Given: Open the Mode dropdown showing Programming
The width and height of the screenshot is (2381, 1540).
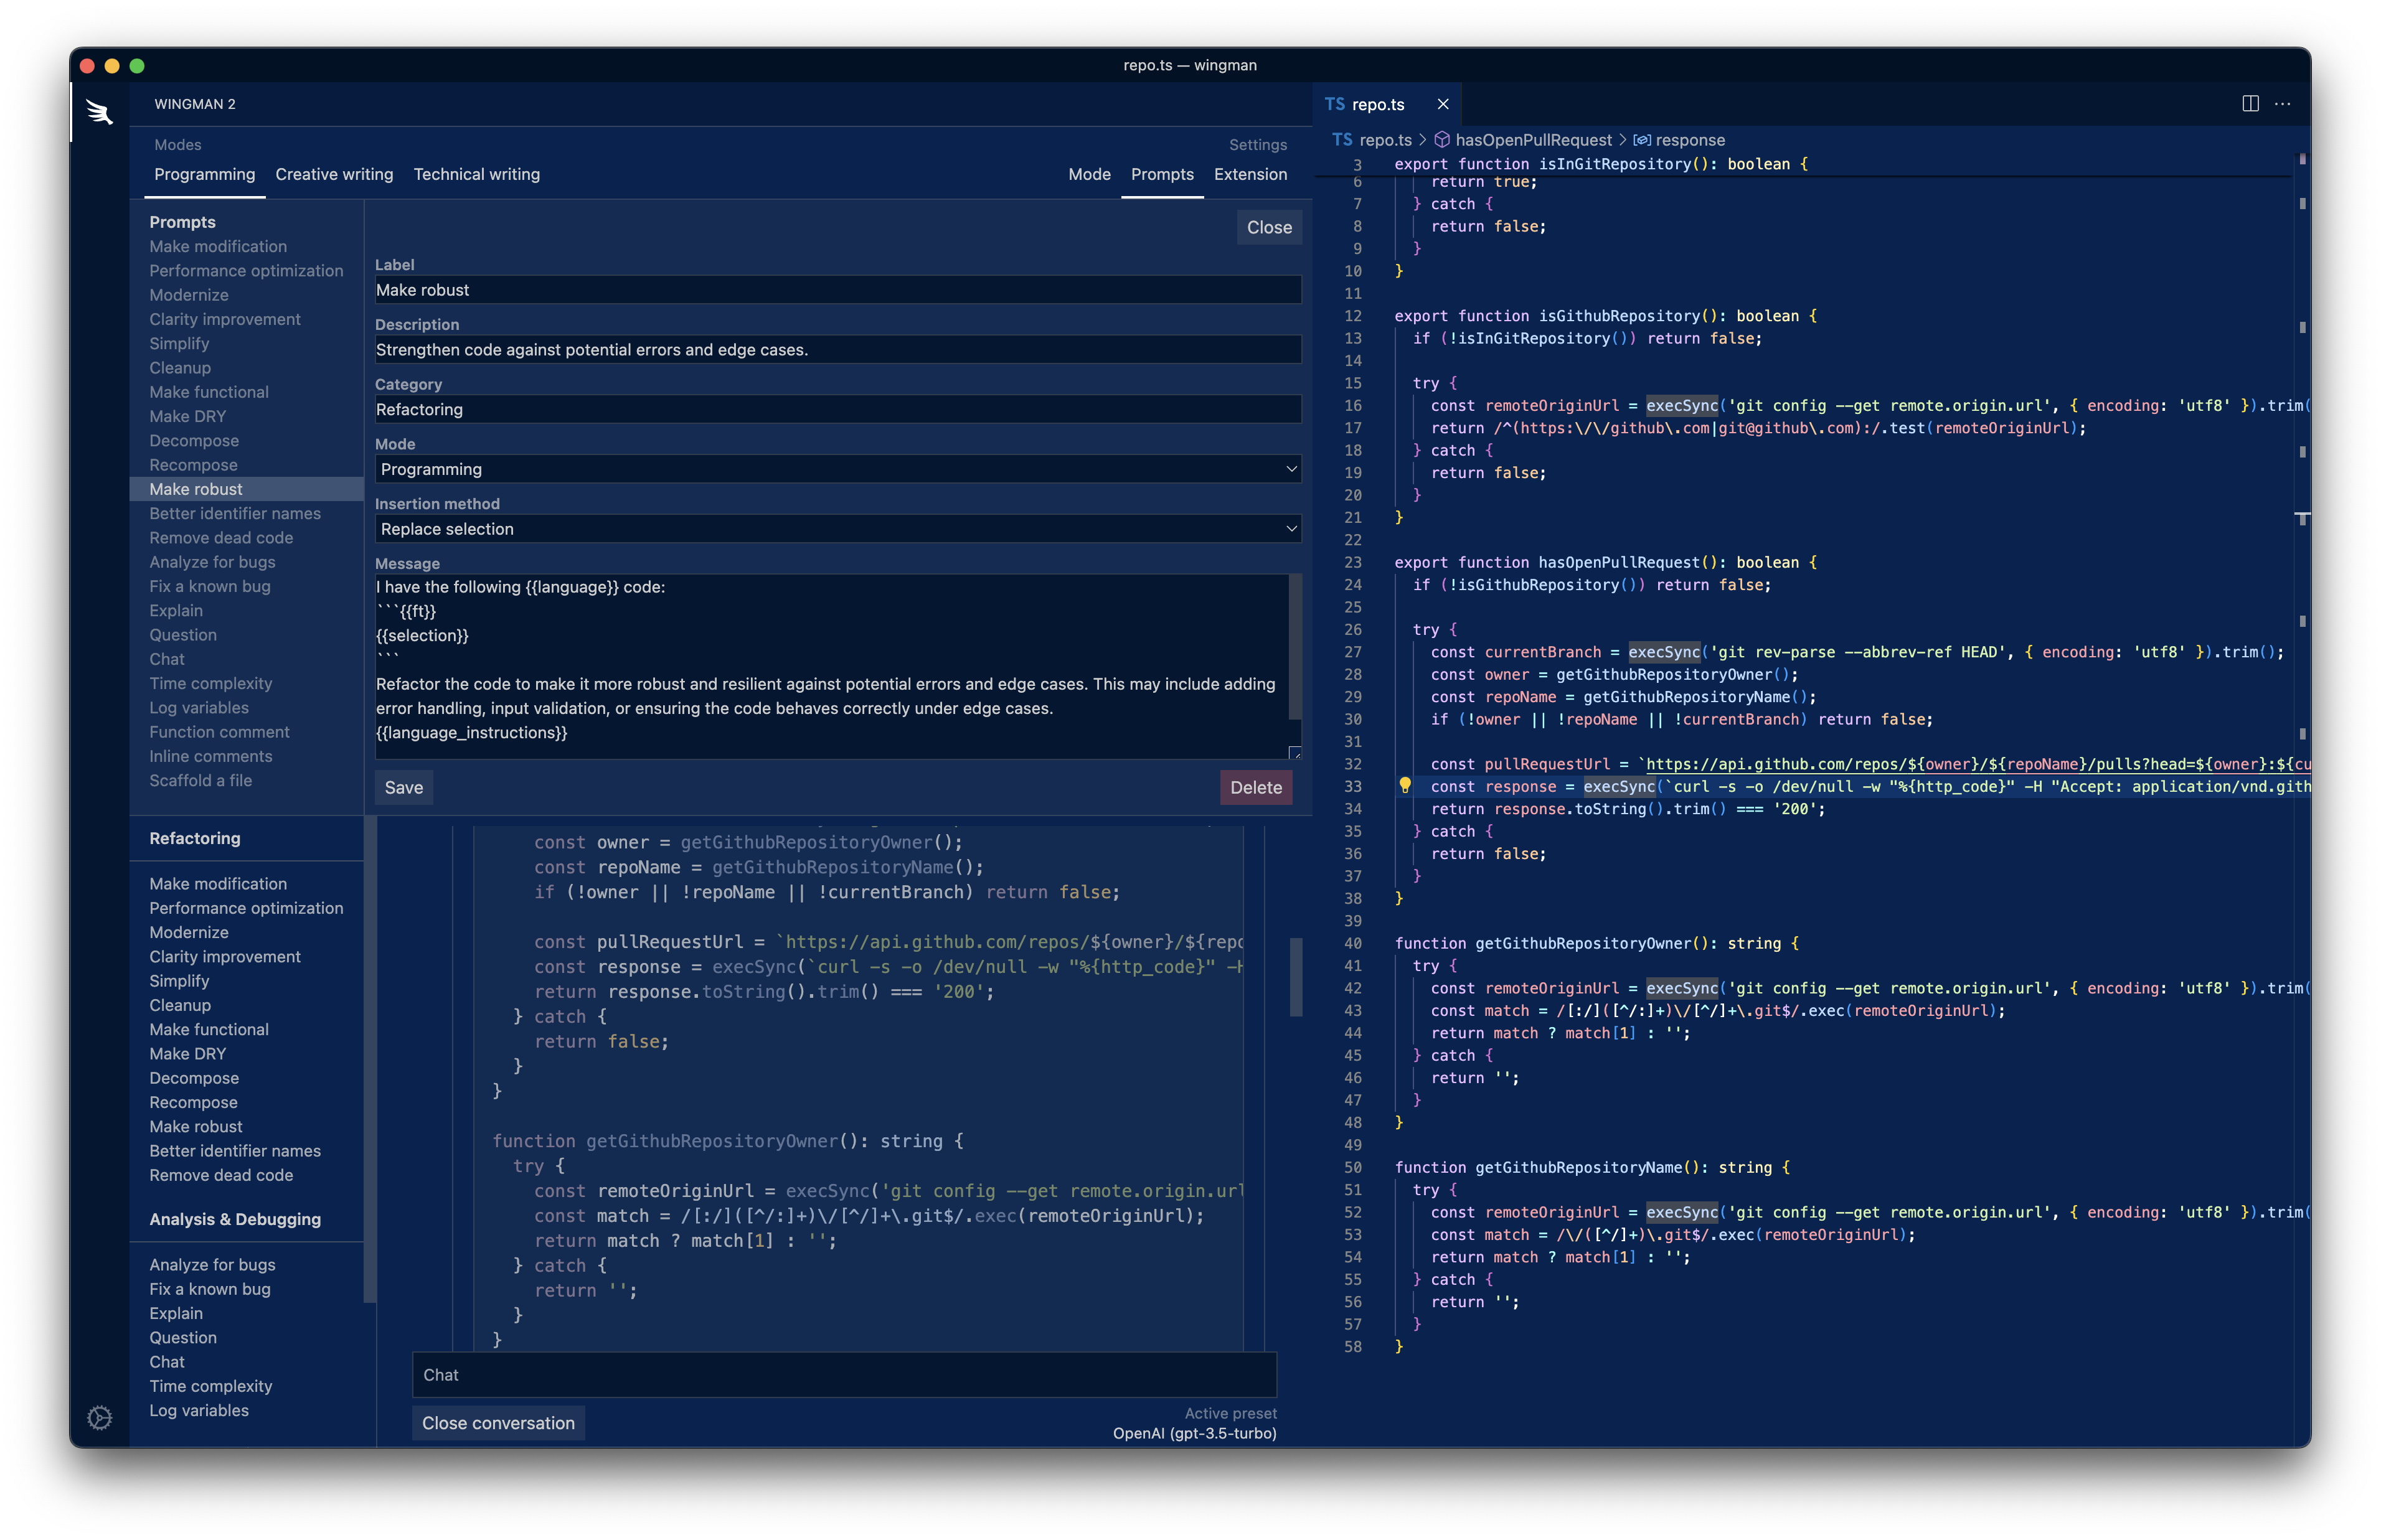Looking at the screenshot, I should tap(837, 469).
